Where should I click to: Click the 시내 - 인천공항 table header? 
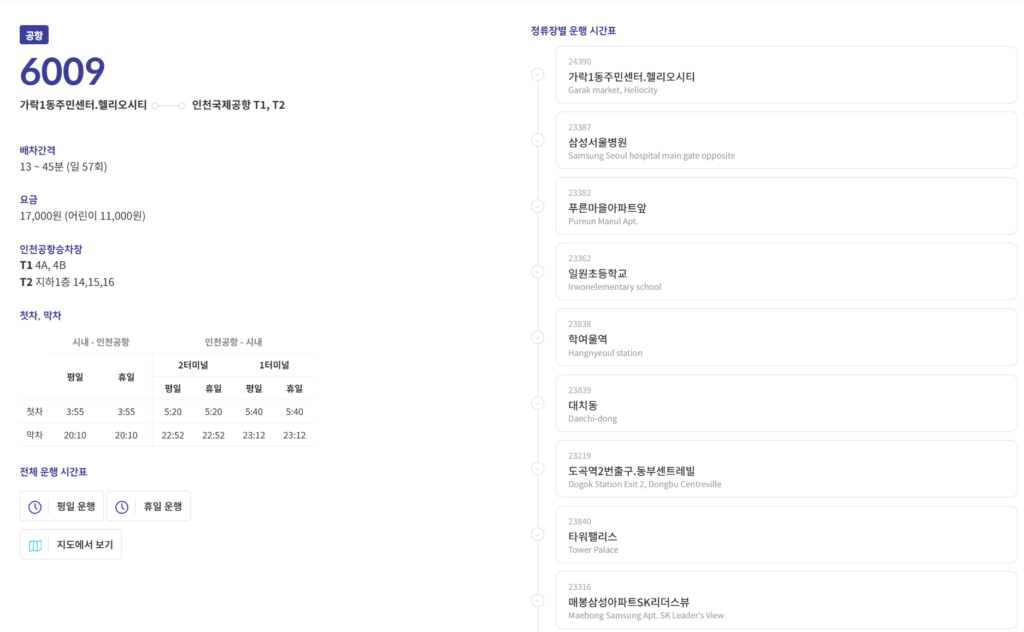[x=100, y=342]
